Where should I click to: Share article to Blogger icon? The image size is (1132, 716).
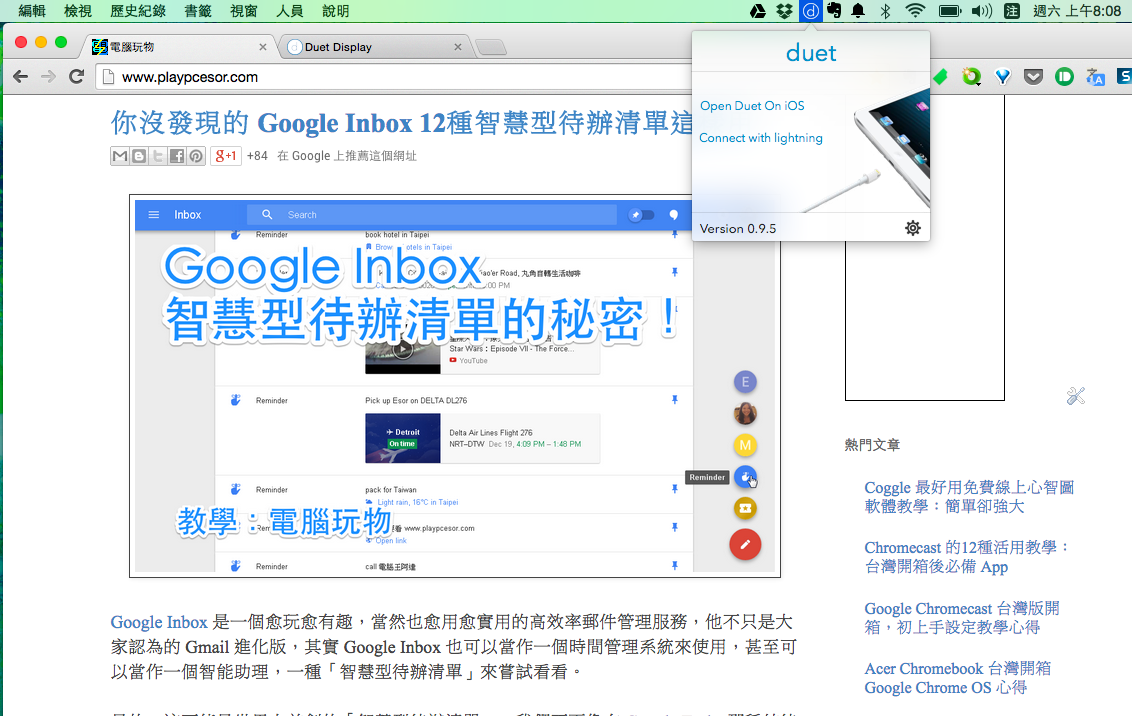tap(139, 156)
